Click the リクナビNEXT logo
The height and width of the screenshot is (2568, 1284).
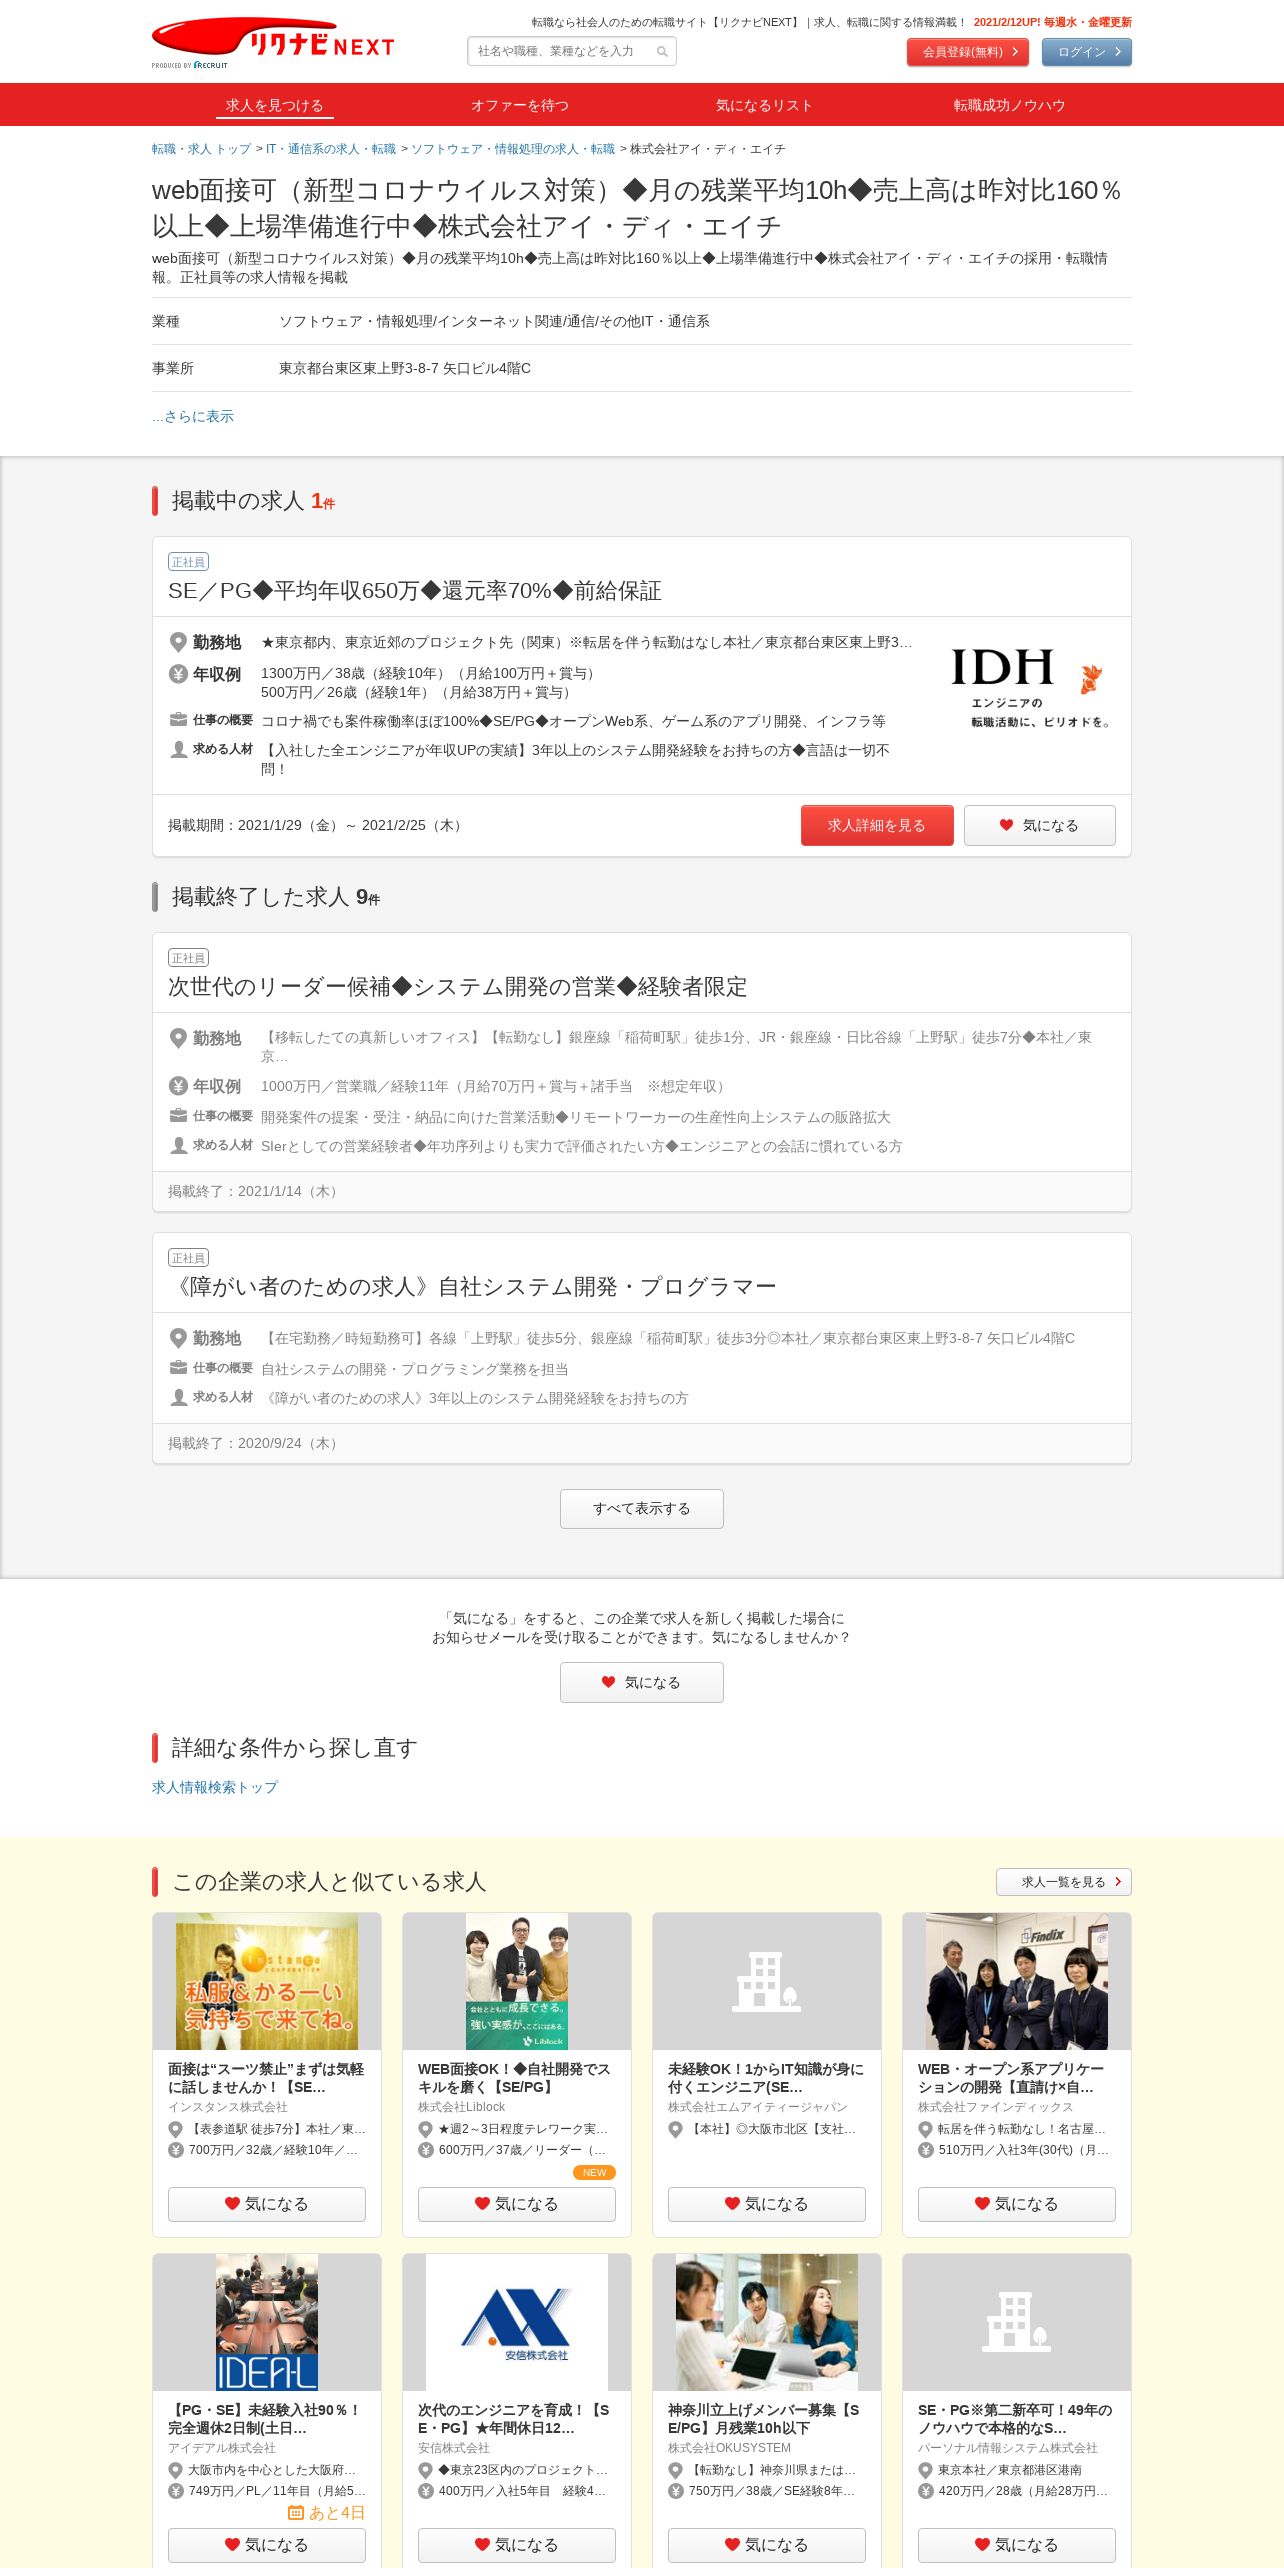pyautogui.click(x=273, y=41)
